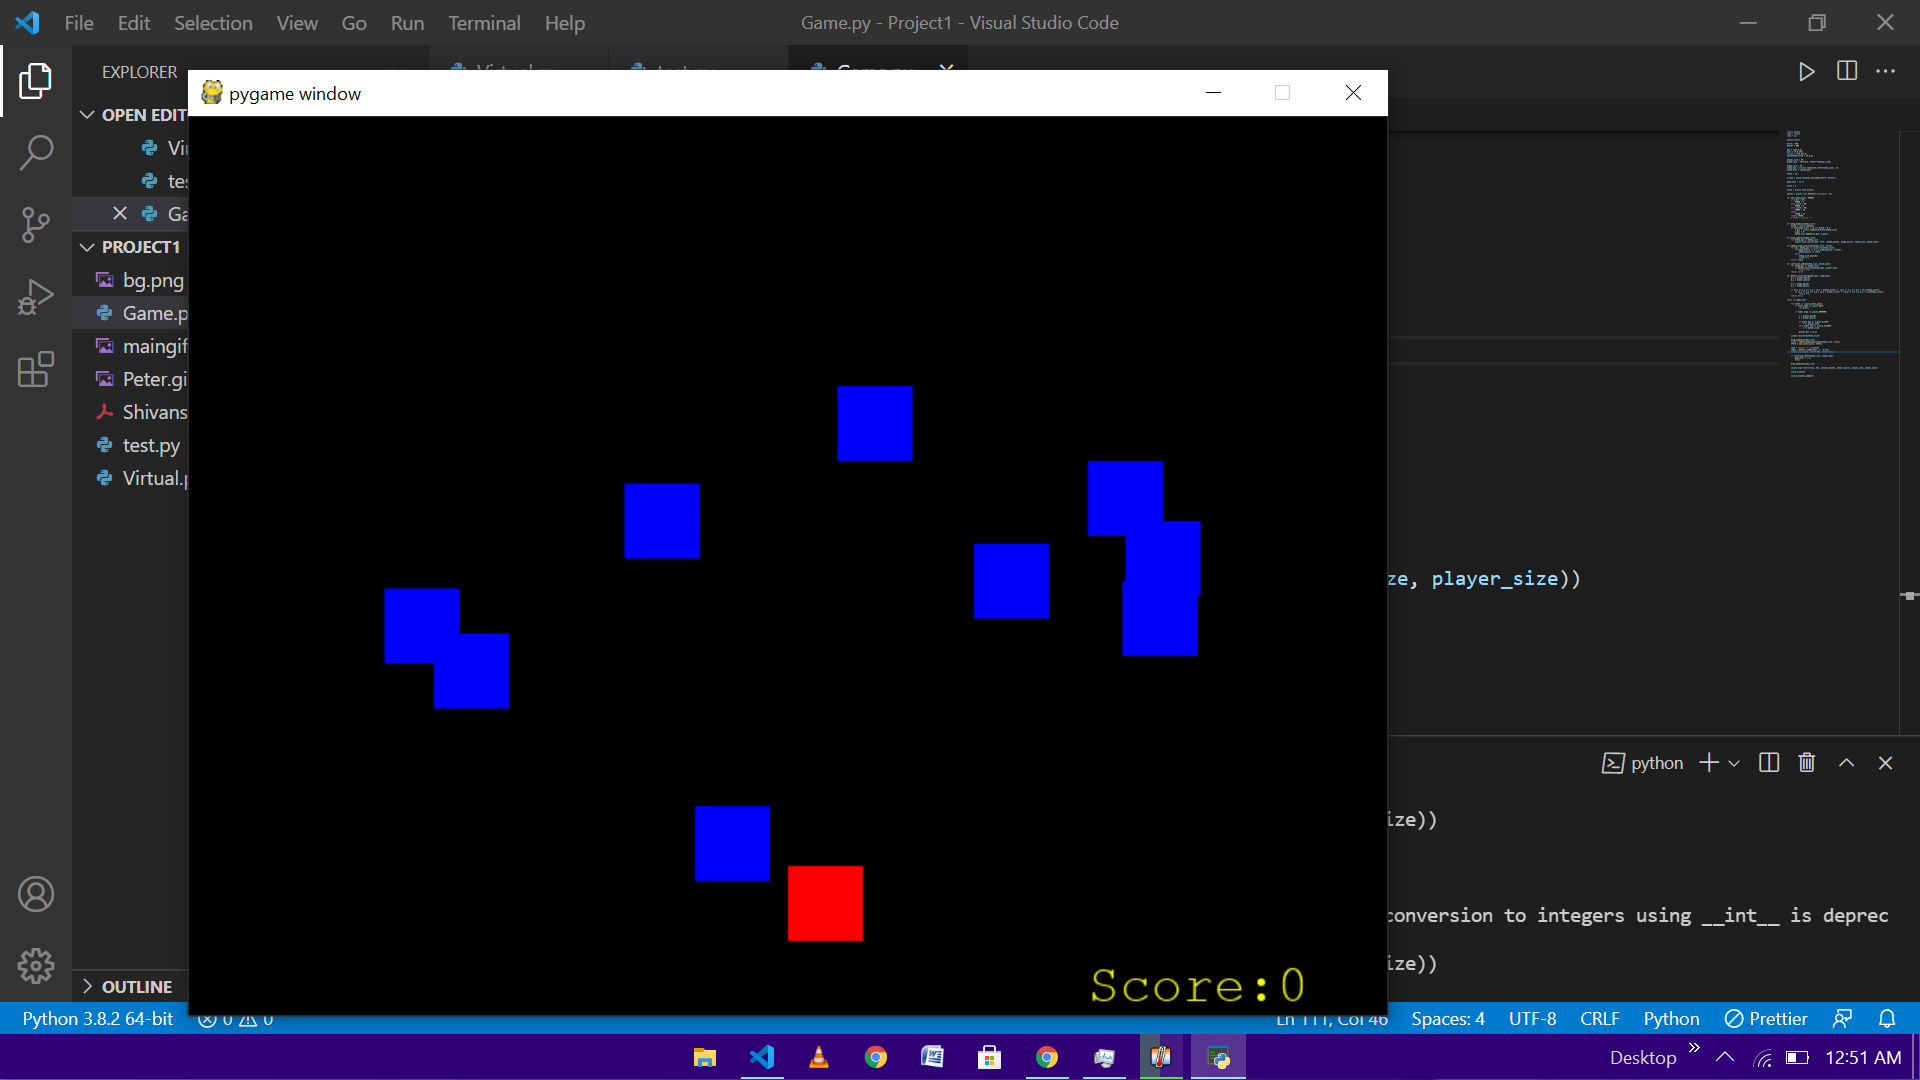The image size is (1920, 1080).
Task: Click the Accounts icon in the activity bar
Action: (35, 894)
